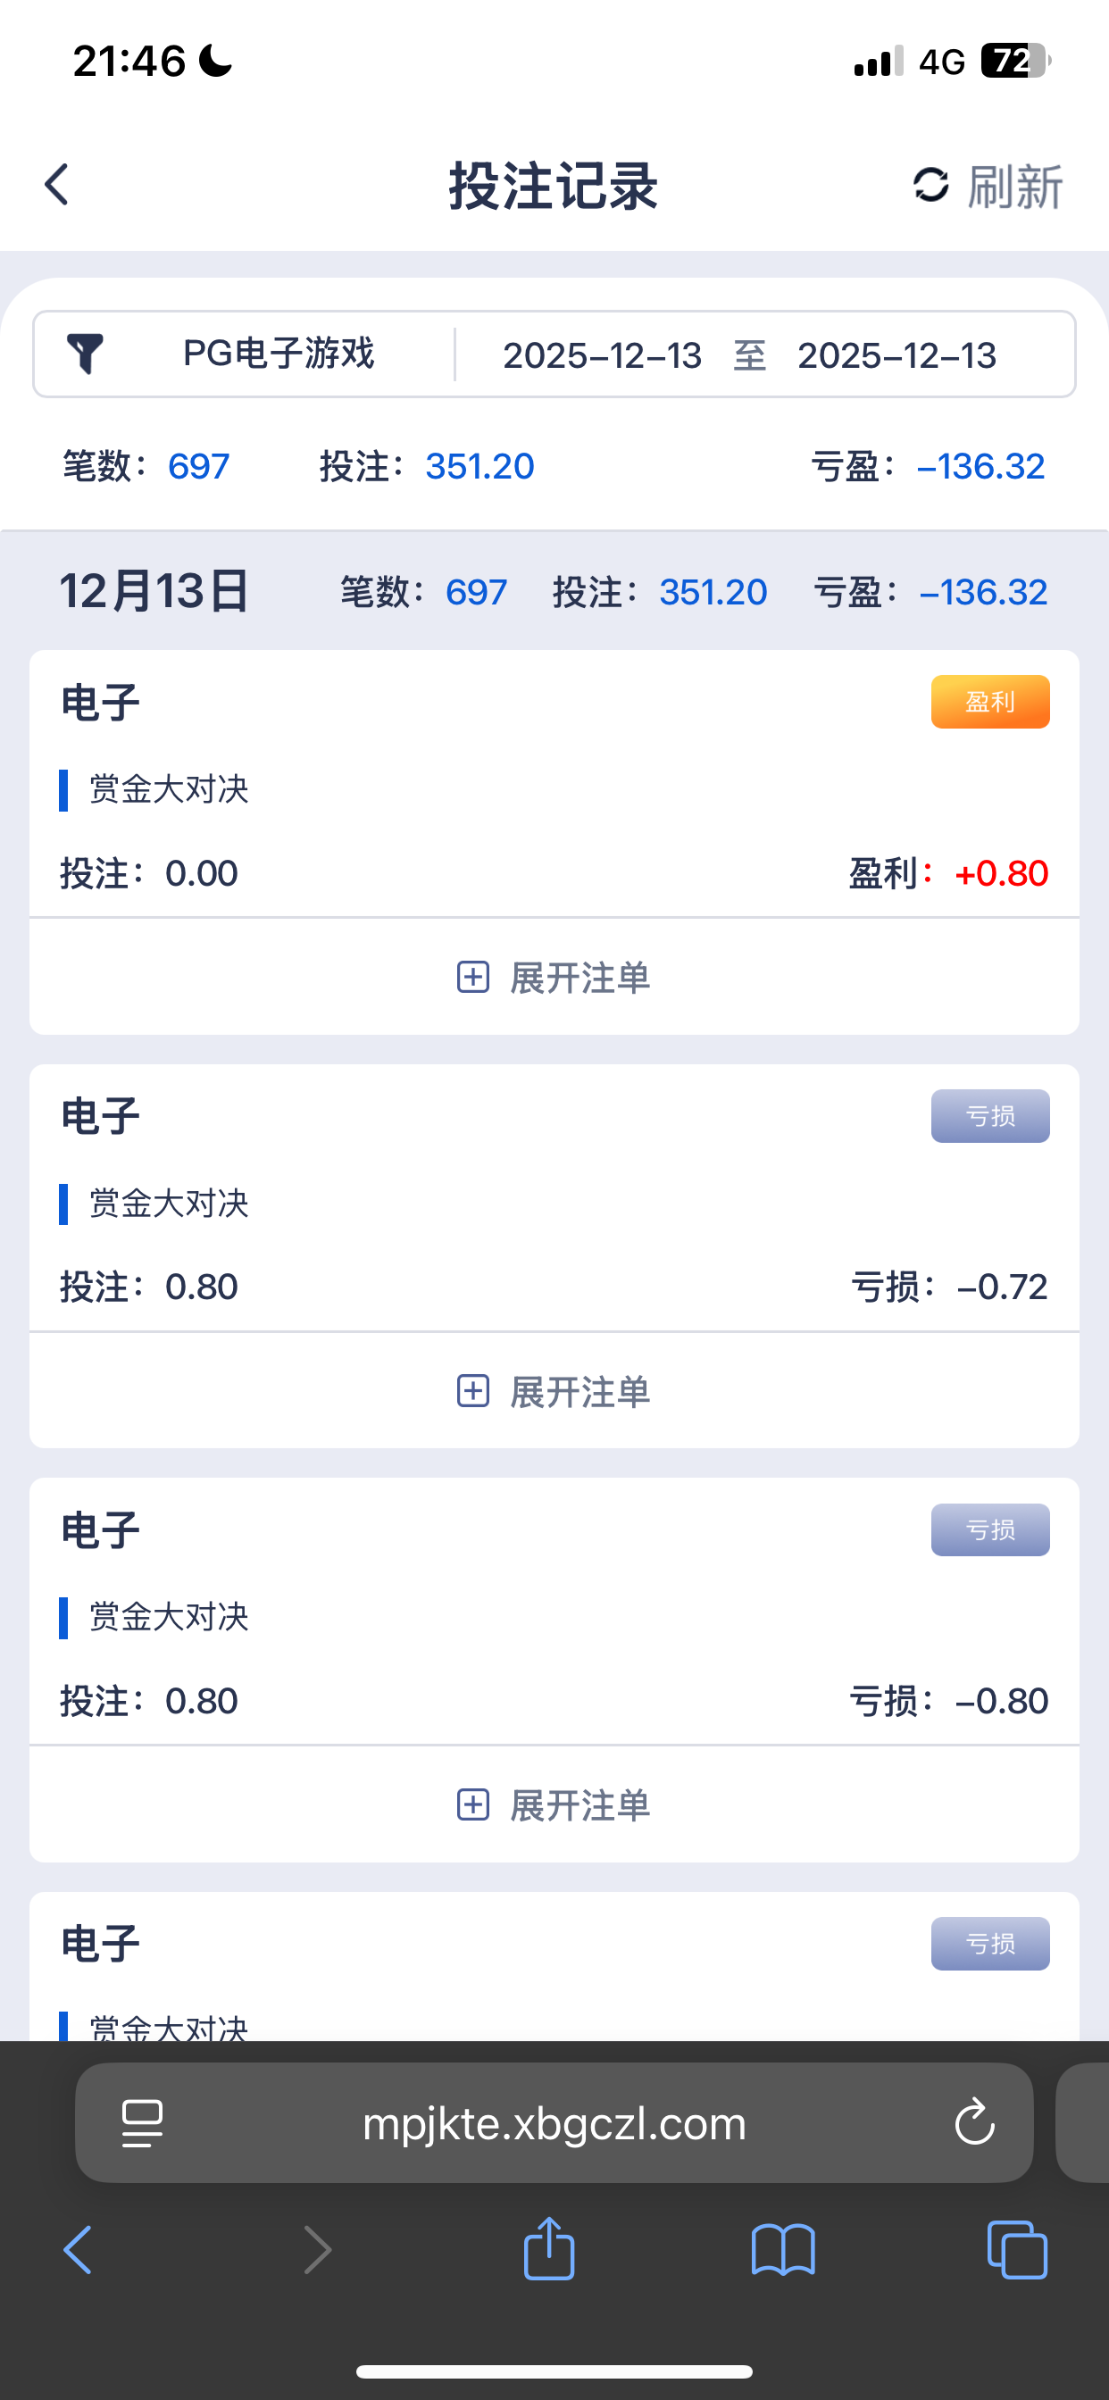
Task: Tap Safari reload arrow in address bar
Action: [x=974, y=2123]
